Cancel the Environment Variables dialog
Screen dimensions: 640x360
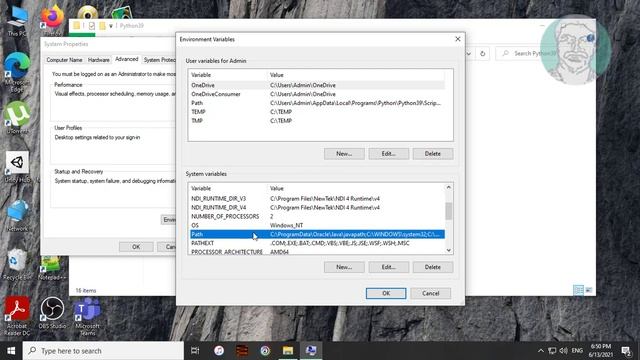(x=431, y=293)
